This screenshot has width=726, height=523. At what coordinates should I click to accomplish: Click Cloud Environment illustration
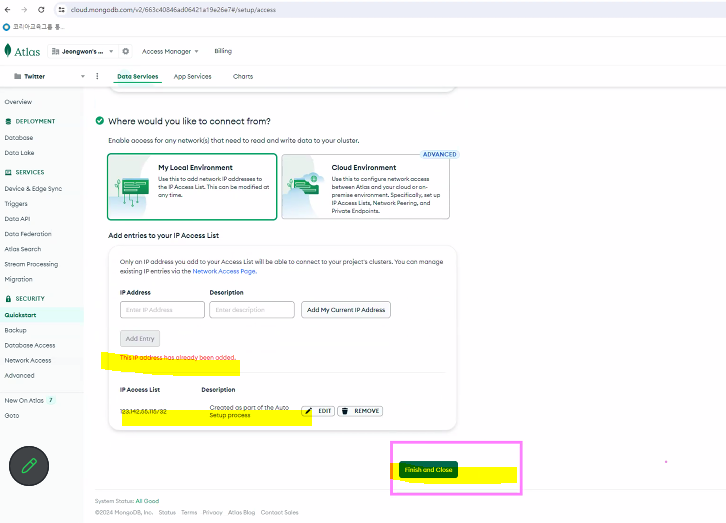305,187
